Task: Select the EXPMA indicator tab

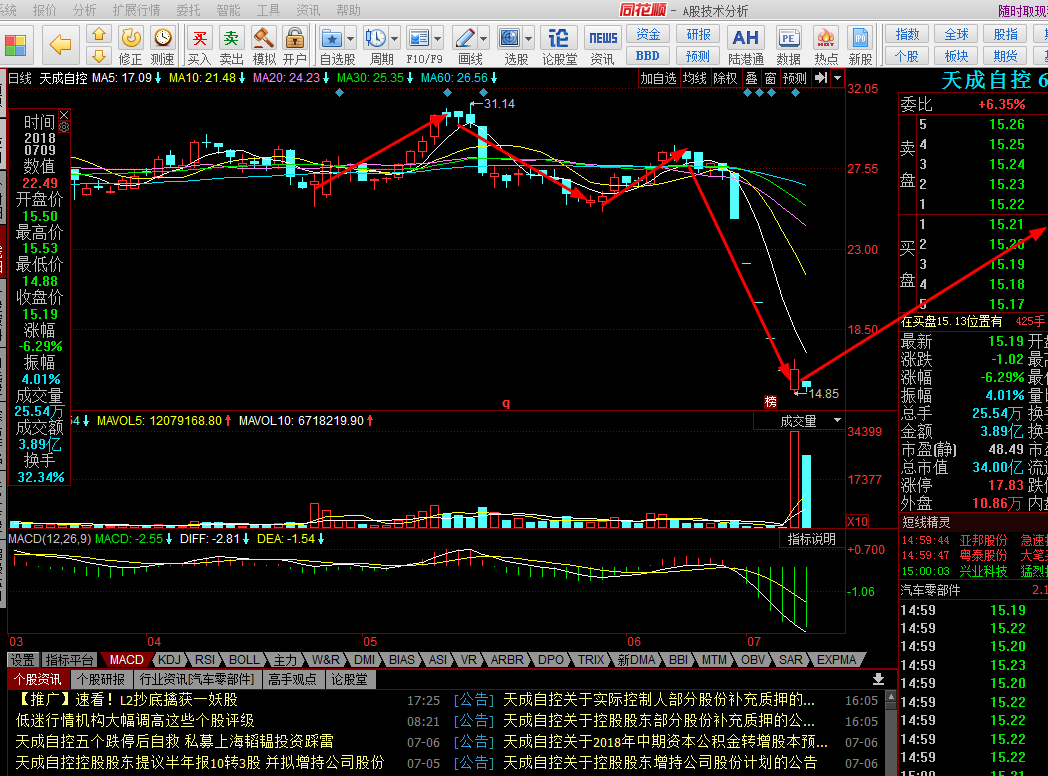Action: [x=836, y=660]
